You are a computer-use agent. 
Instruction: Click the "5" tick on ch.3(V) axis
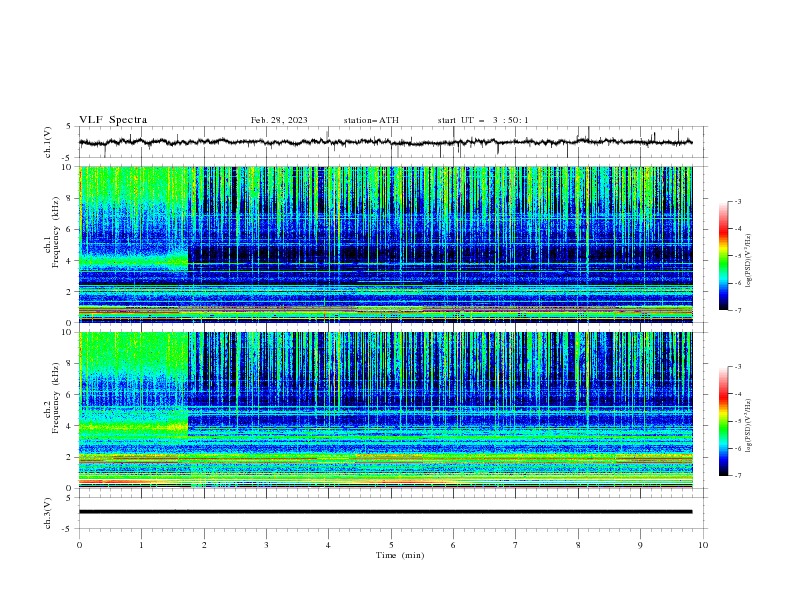69,498
